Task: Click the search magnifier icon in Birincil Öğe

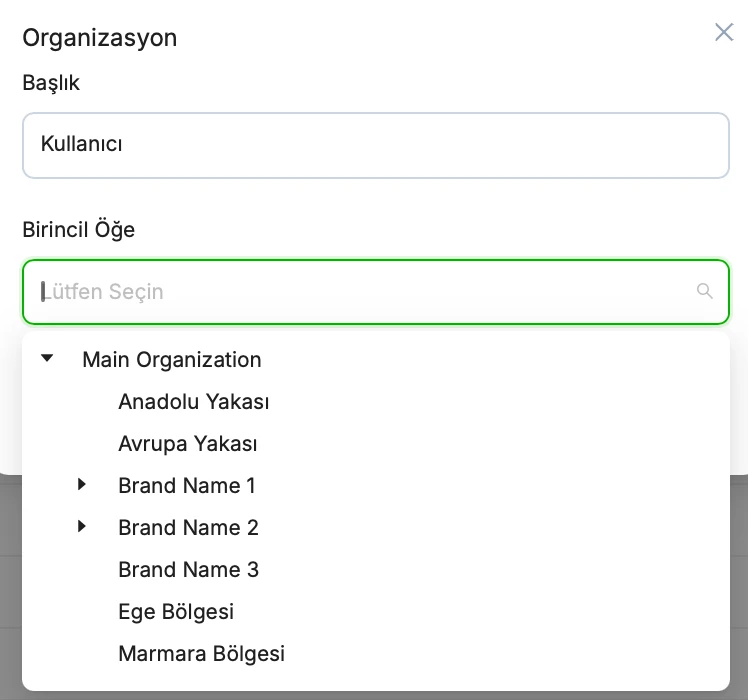Action: click(705, 291)
